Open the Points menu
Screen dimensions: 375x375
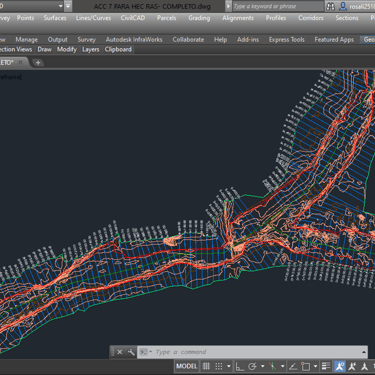point(25,18)
